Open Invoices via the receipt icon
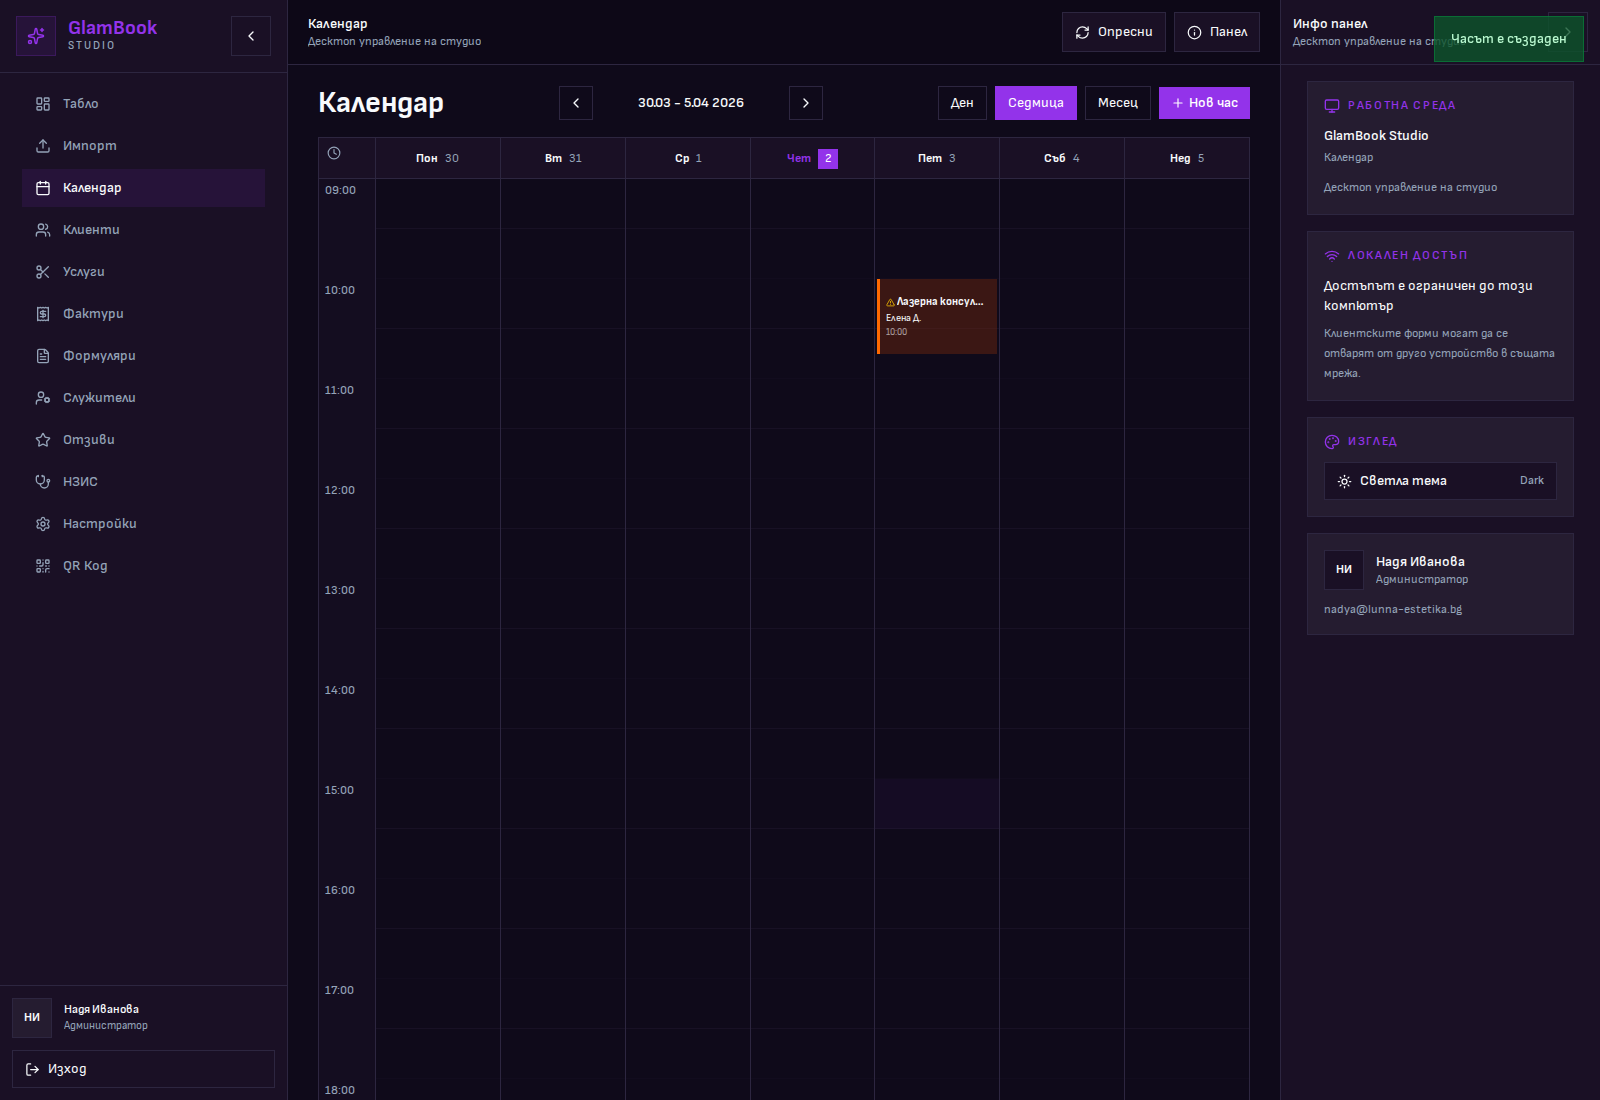The height and width of the screenshot is (1100, 1600). 43,314
